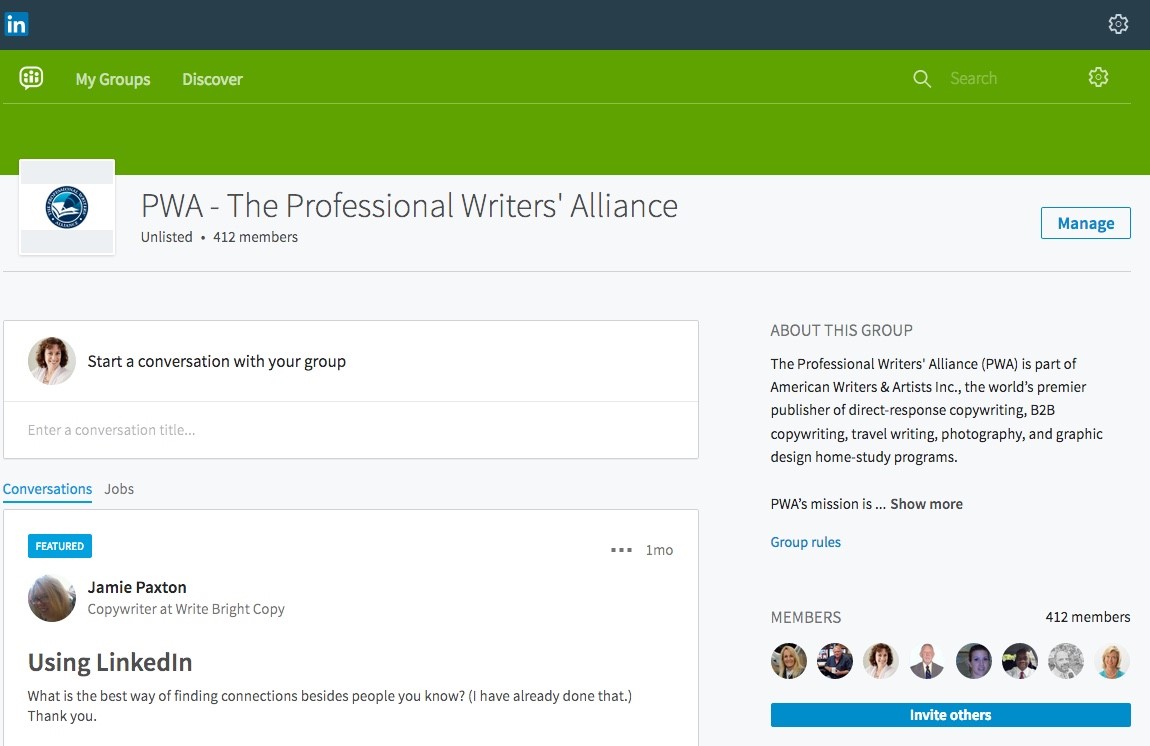Select the Conversations tab

click(x=47, y=489)
